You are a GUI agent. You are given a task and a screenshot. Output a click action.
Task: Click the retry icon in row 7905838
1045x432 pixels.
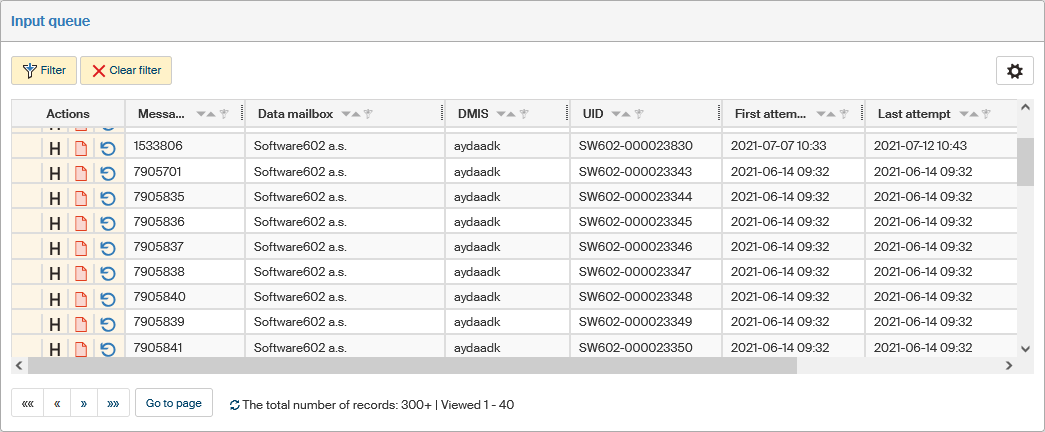click(x=108, y=273)
